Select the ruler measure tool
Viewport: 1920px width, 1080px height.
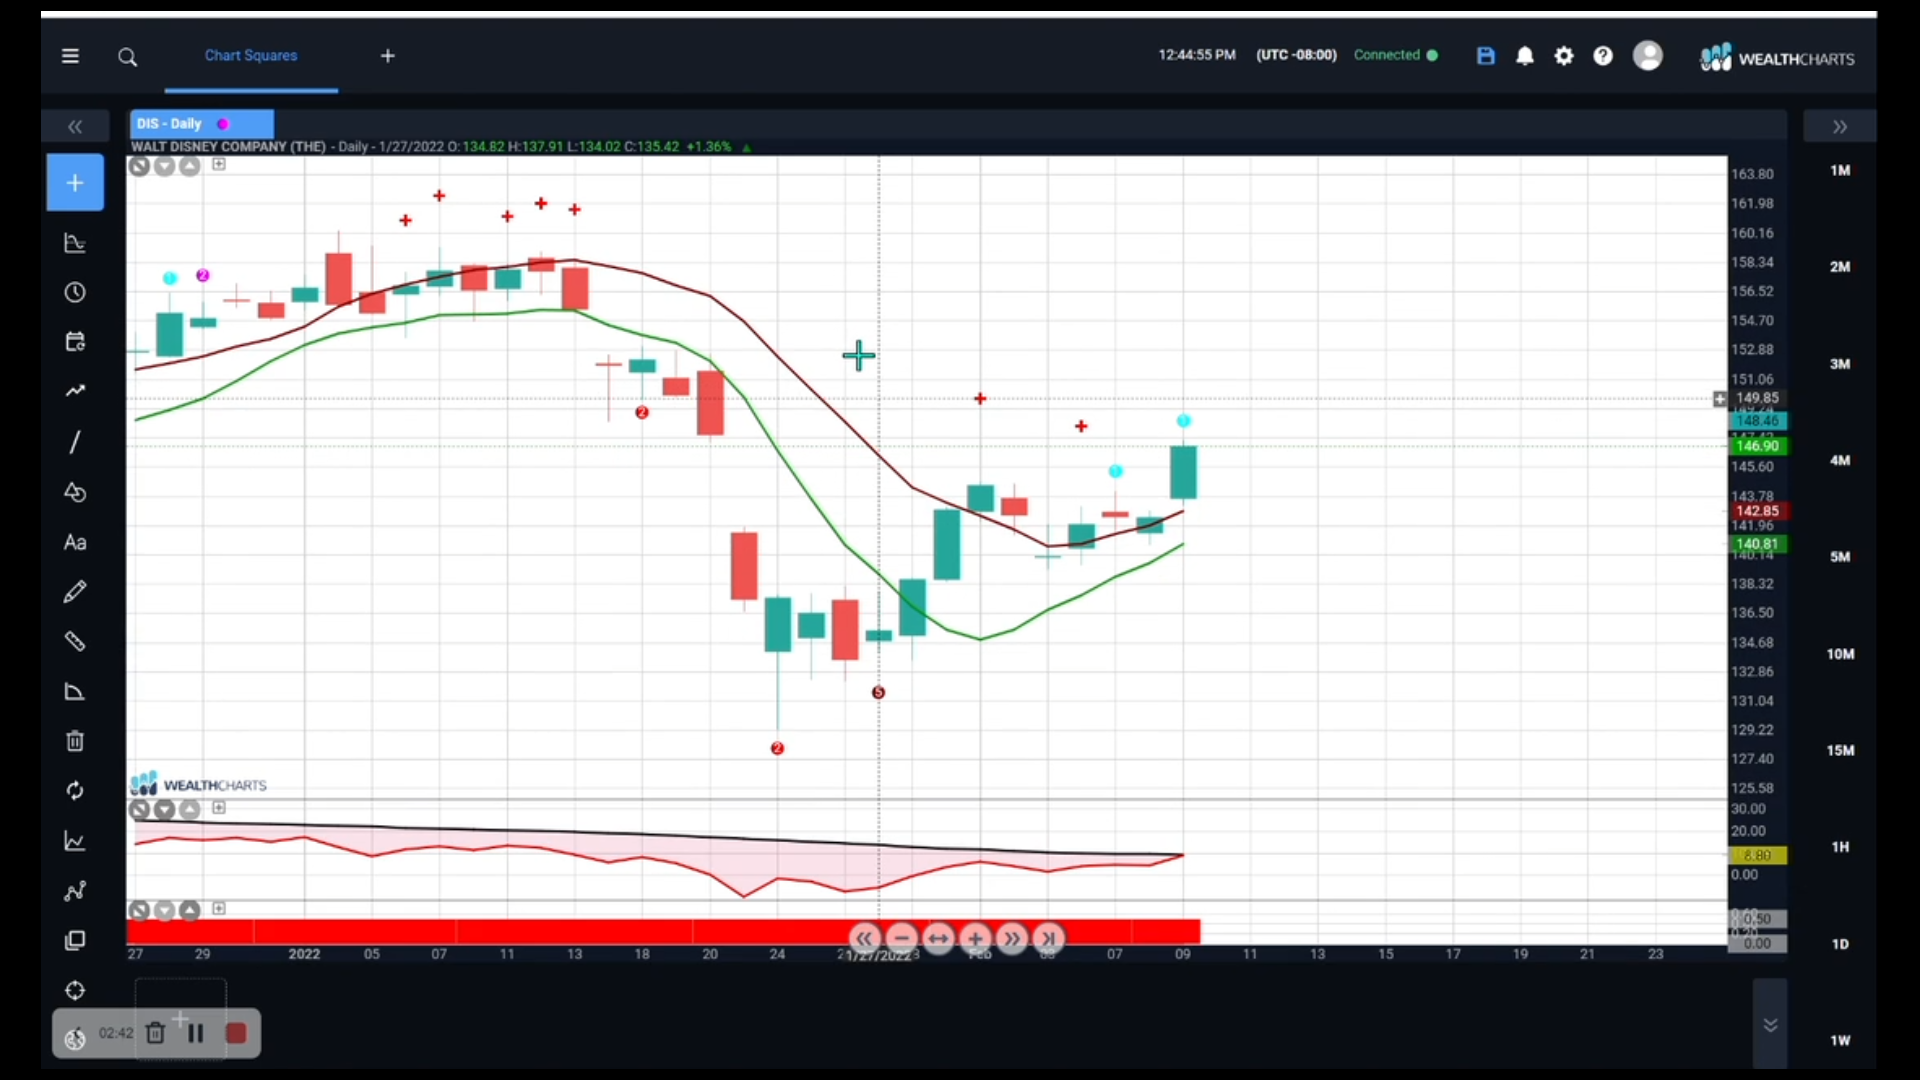(75, 641)
